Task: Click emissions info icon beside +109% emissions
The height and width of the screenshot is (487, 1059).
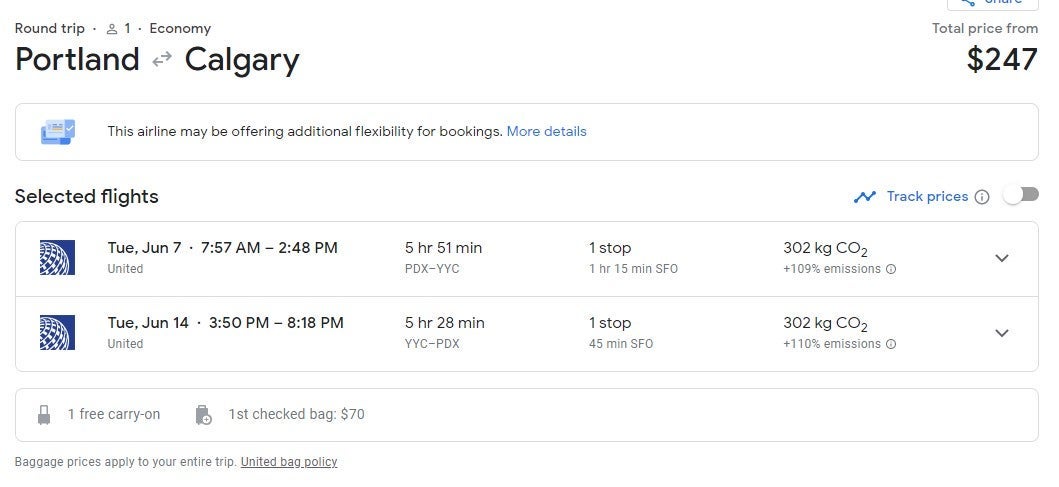Action: (x=891, y=269)
